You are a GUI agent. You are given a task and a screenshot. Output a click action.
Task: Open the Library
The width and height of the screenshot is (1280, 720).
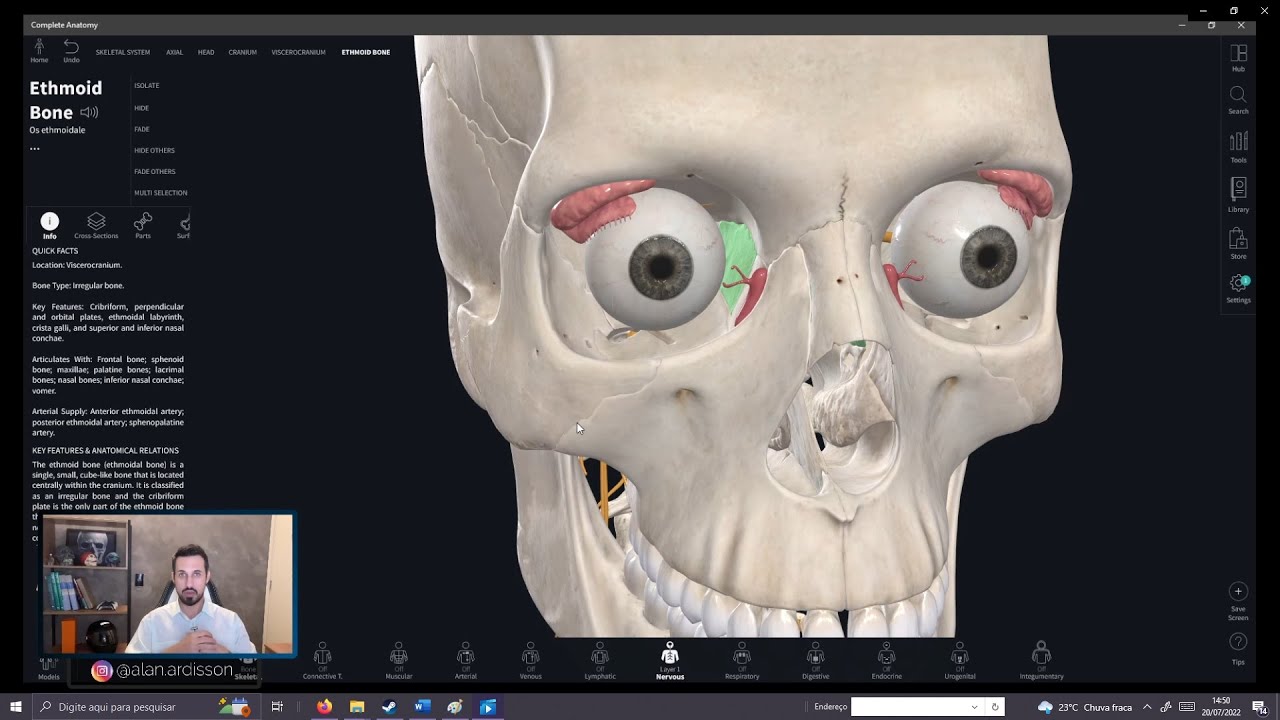[1238, 195]
